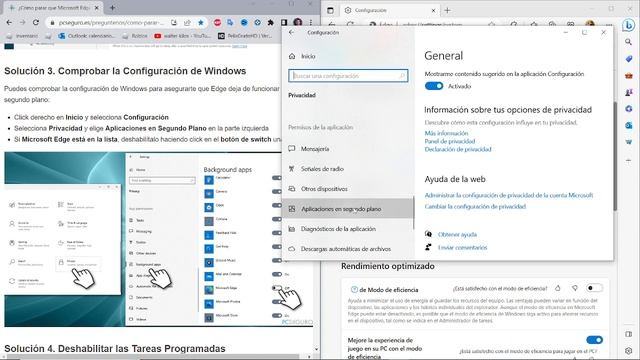This screenshot has height=360, width=640.
Task: Click the Chrome address bar URL
Action: pyautogui.click(x=111, y=23)
